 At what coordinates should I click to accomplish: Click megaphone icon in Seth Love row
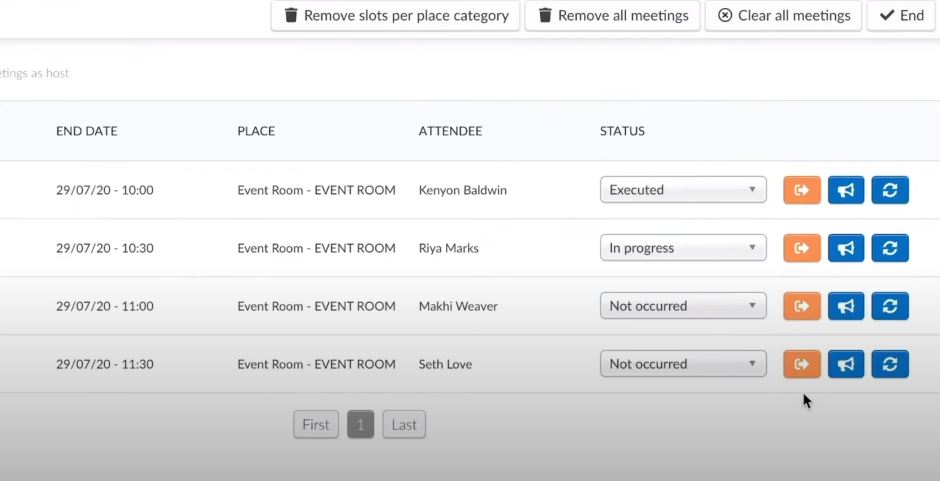(846, 364)
